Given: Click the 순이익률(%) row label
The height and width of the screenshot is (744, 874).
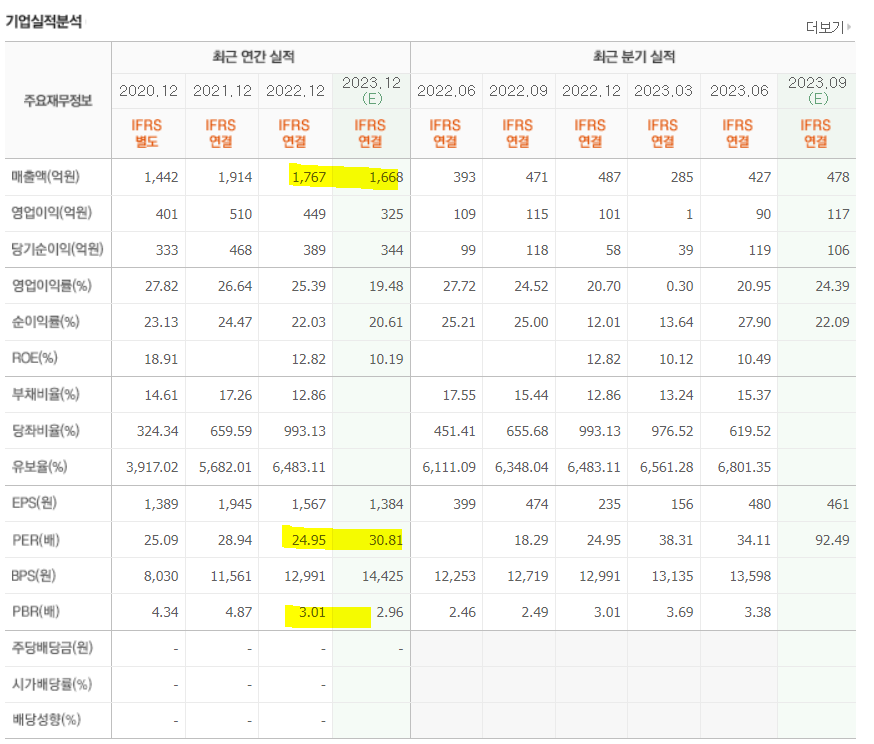Looking at the screenshot, I should (x=46, y=322).
